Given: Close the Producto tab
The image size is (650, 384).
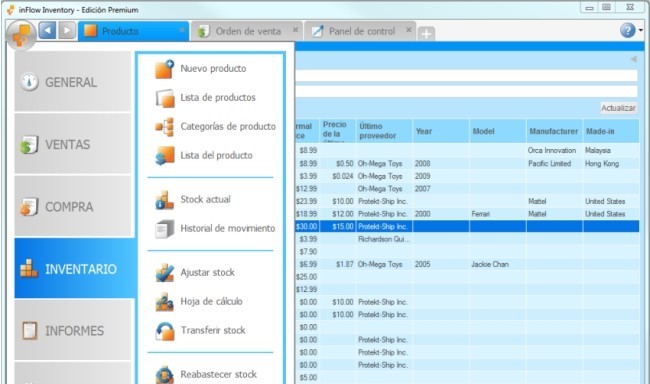Looking at the screenshot, I should coord(182,30).
